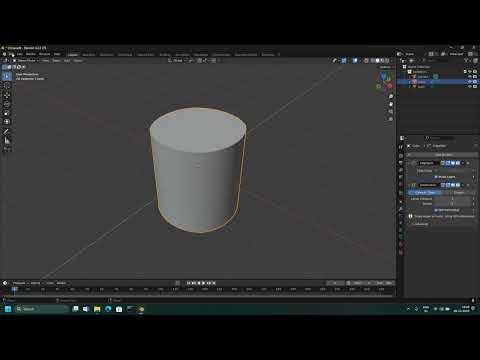
Task: Toggle the camera view icon
Action: click(391, 112)
